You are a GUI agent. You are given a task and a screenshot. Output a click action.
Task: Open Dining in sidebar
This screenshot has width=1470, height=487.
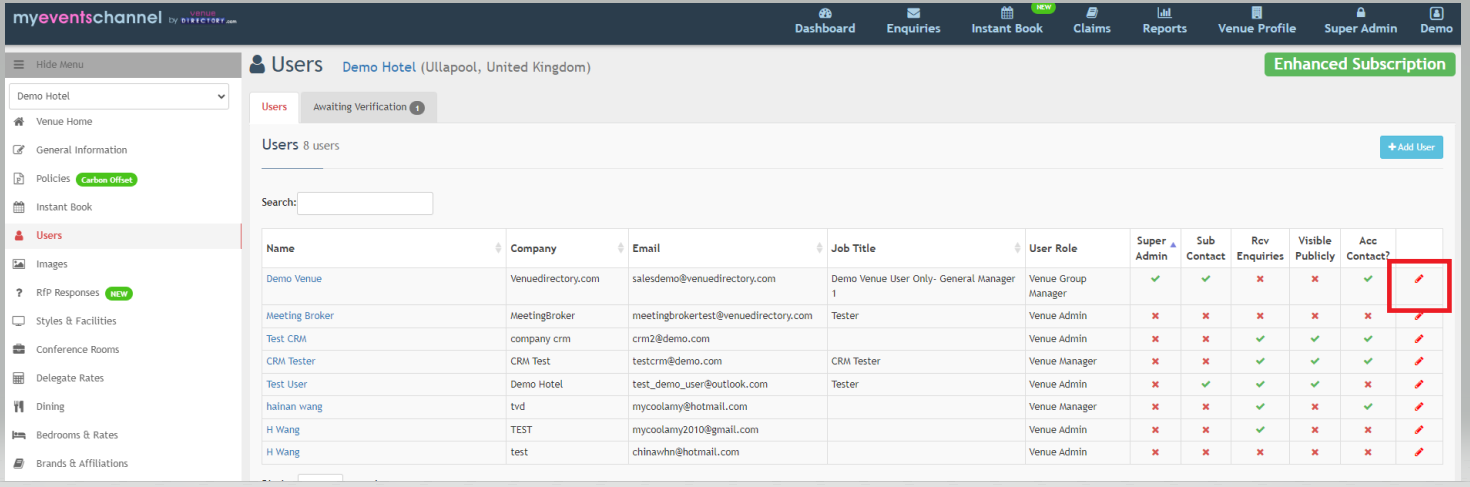(x=50, y=406)
